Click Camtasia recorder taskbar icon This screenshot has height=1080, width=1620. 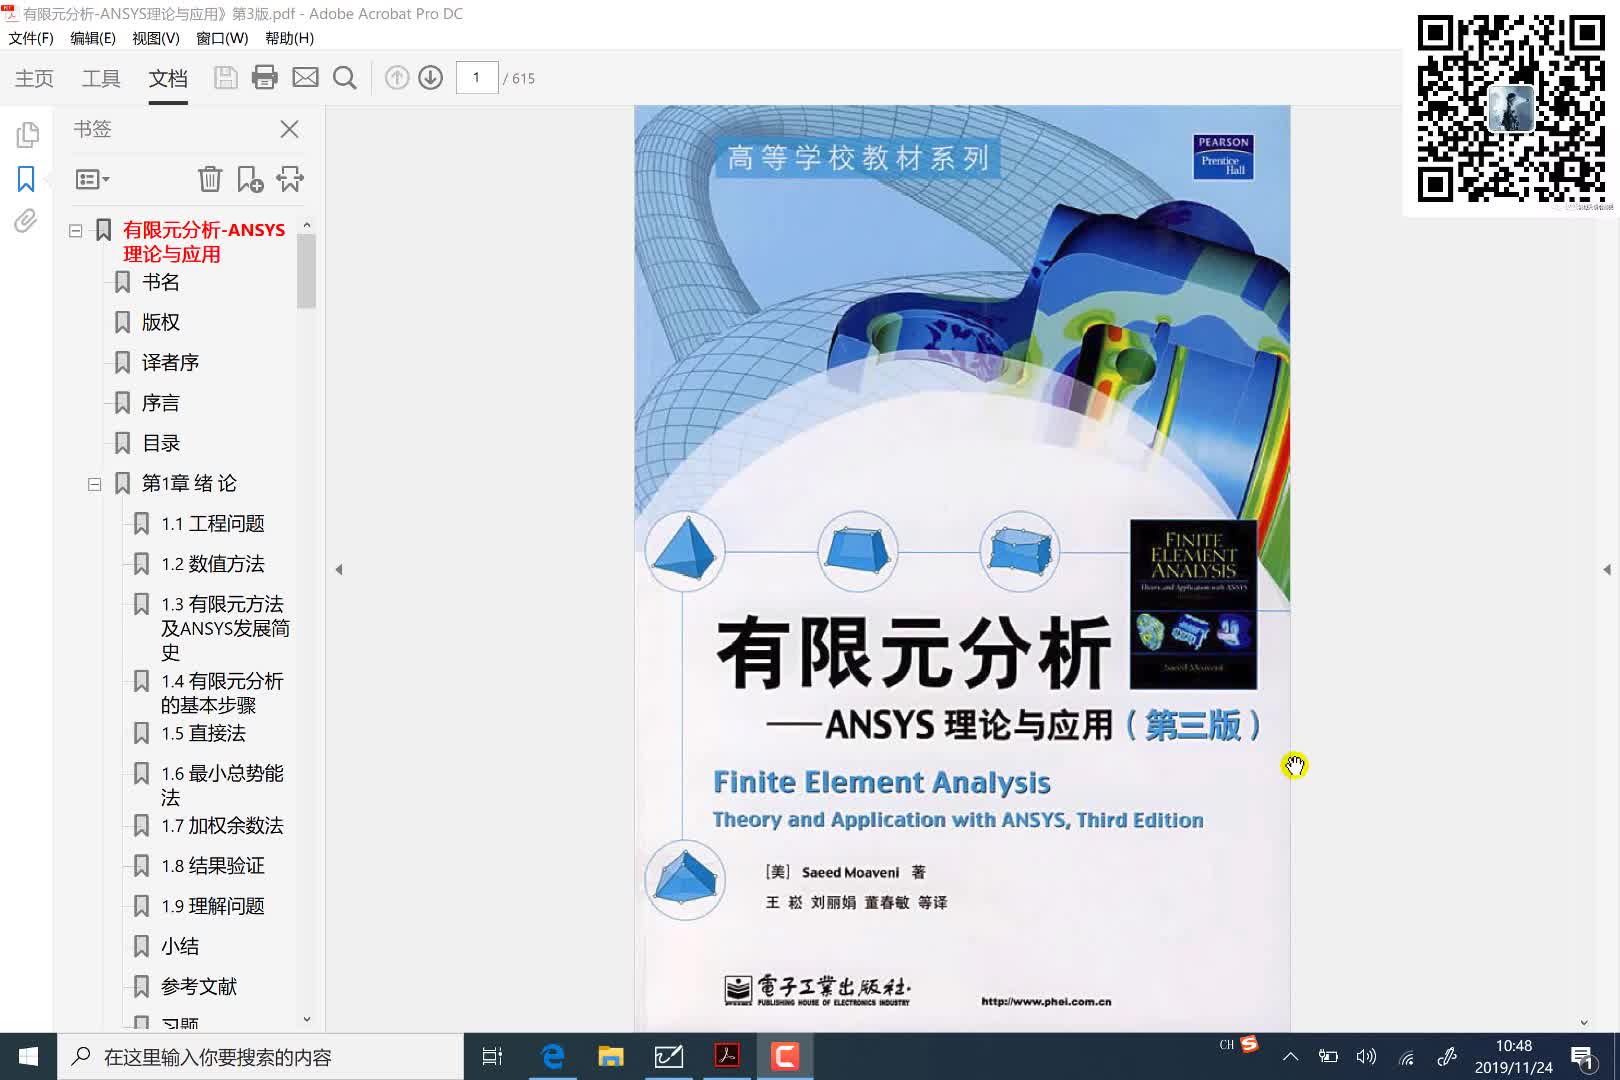coord(785,1057)
